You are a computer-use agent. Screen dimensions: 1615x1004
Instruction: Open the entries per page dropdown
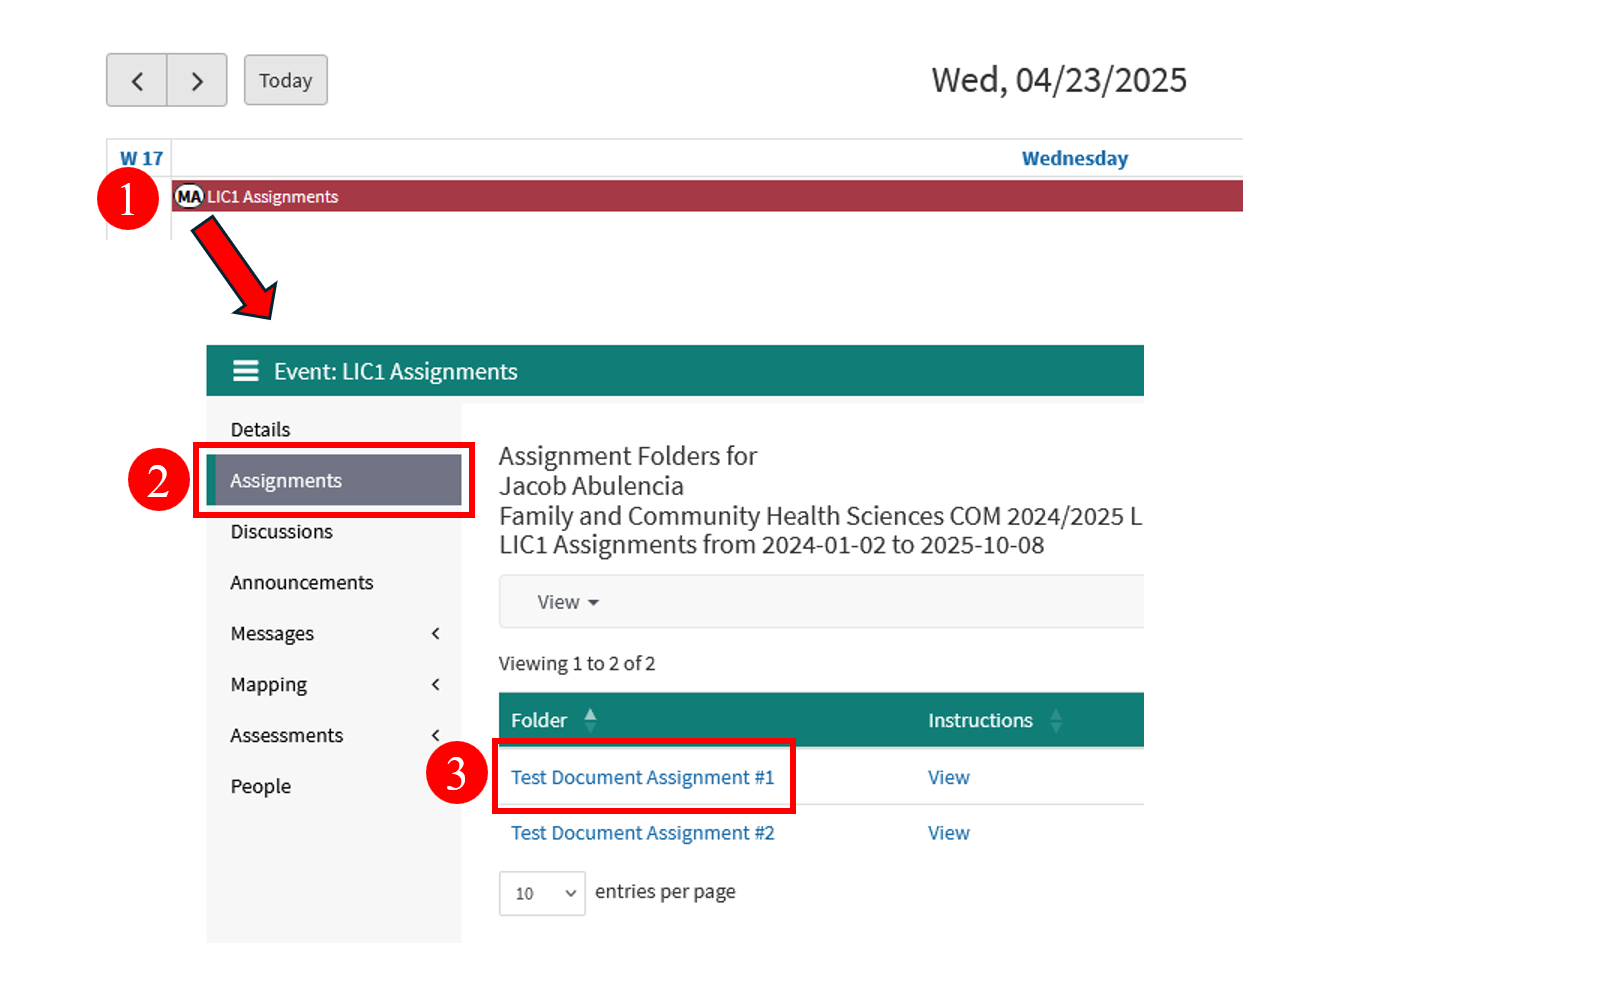click(542, 893)
